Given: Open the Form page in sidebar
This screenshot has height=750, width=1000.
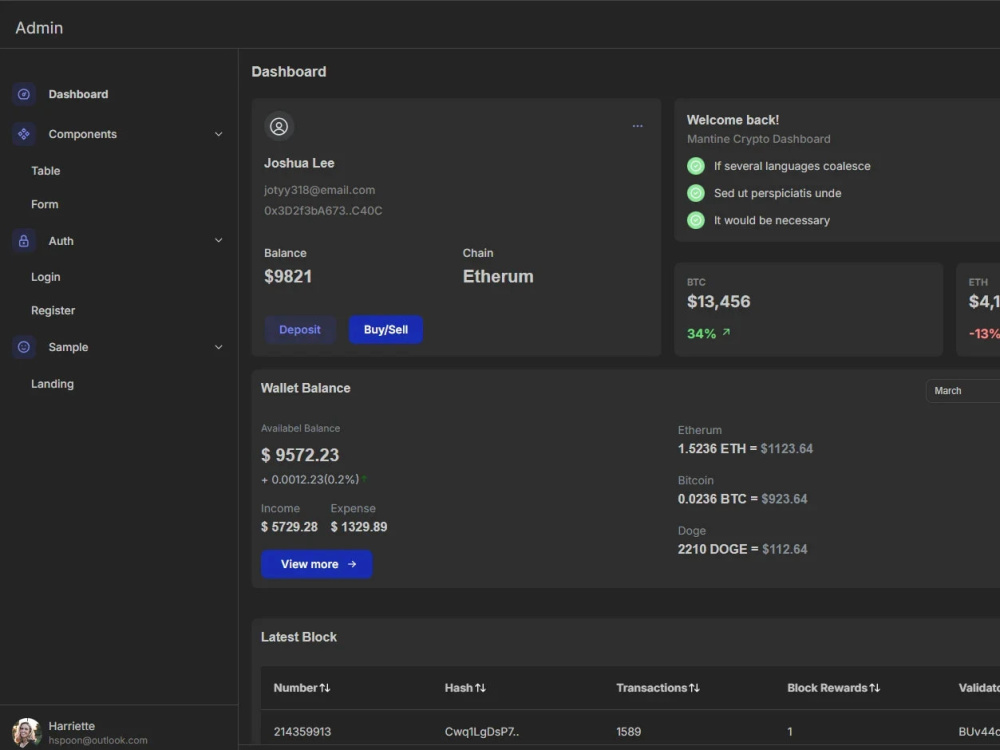Looking at the screenshot, I should [45, 205].
